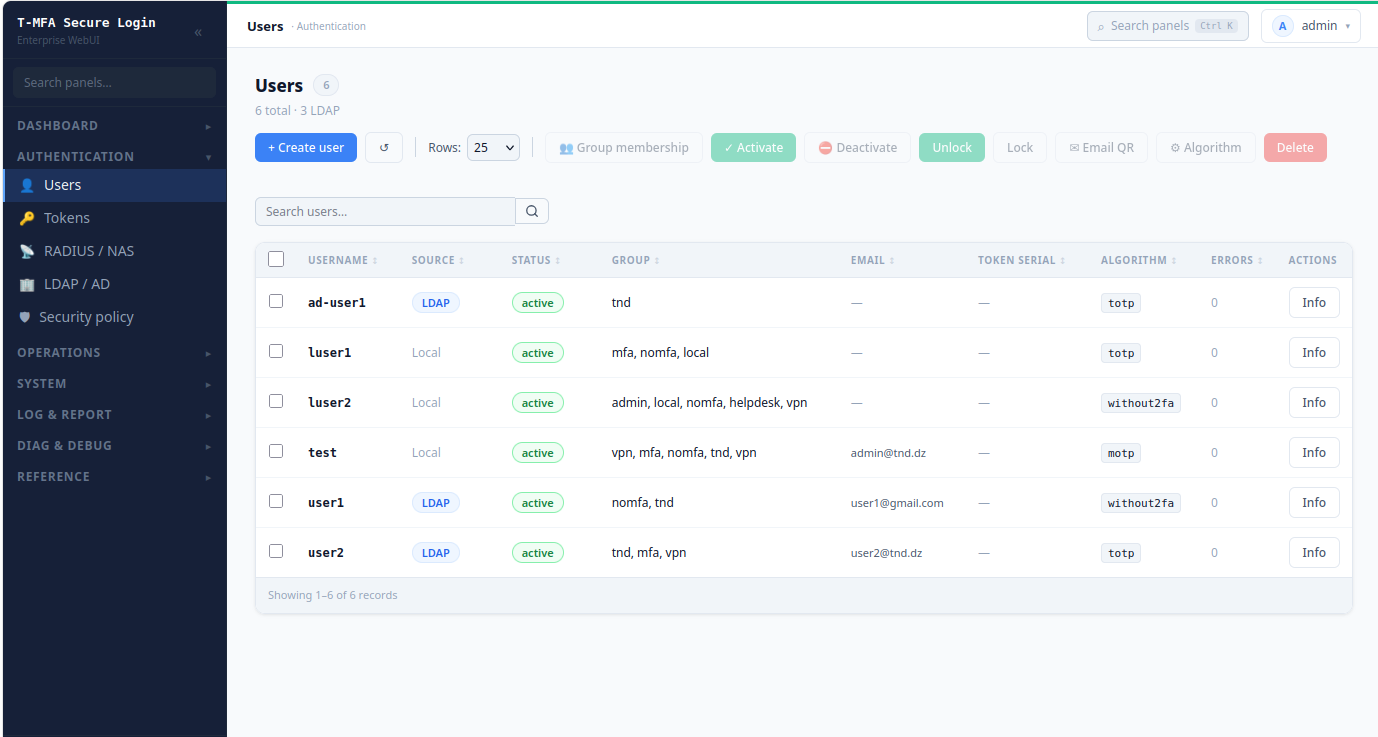Sort table by the Errors column arrows
Image resolution: width=1378 pixels, height=737 pixels.
pyautogui.click(x=1260, y=260)
